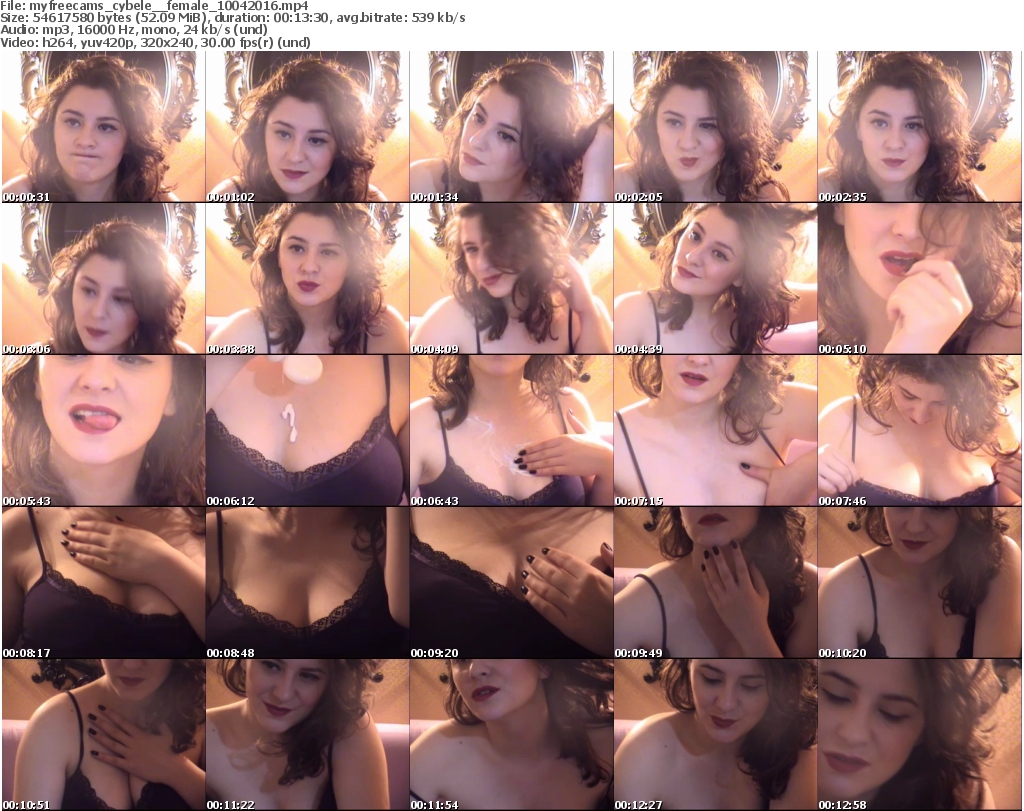Open the frame timestamped 00:04:09
The height and width of the screenshot is (811, 1024).
click(x=511, y=279)
